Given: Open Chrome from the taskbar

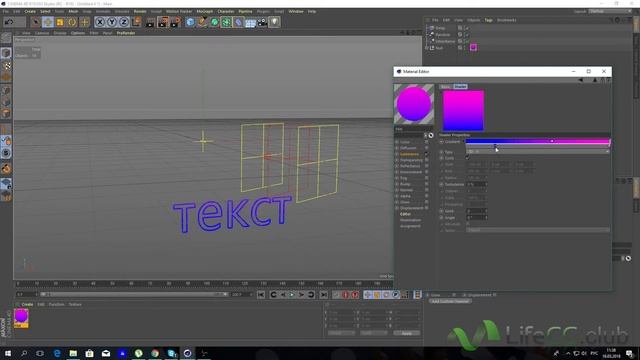Looking at the screenshot, I should click(x=155, y=353).
